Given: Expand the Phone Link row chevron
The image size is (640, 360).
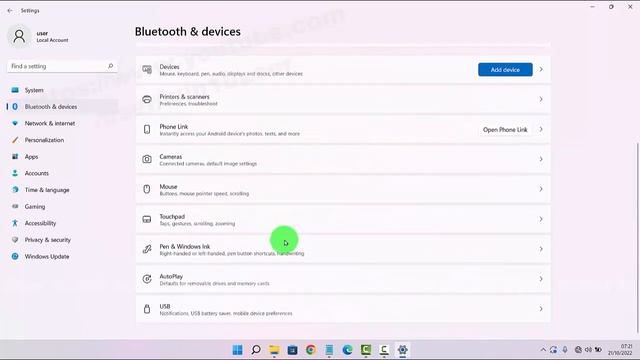Looking at the screenshot, I should coord(541,130).
